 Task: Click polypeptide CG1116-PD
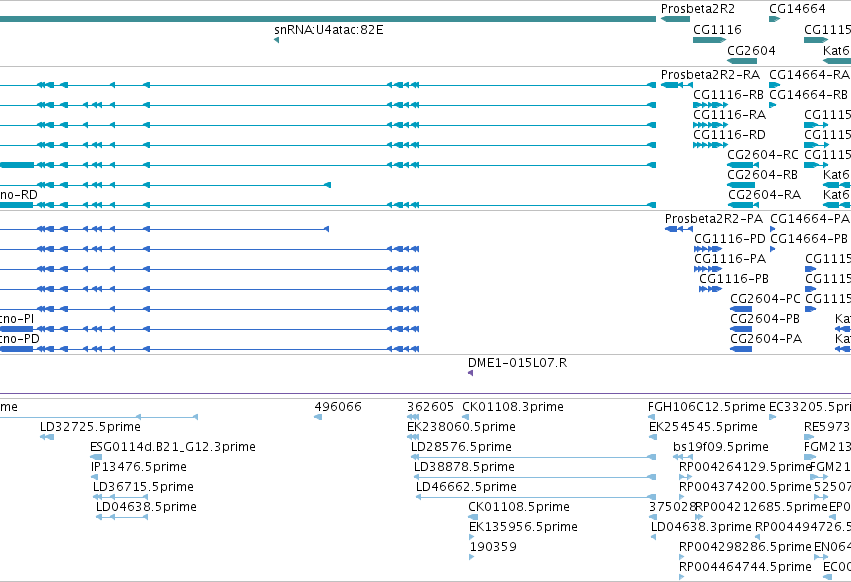click(729, 239)
